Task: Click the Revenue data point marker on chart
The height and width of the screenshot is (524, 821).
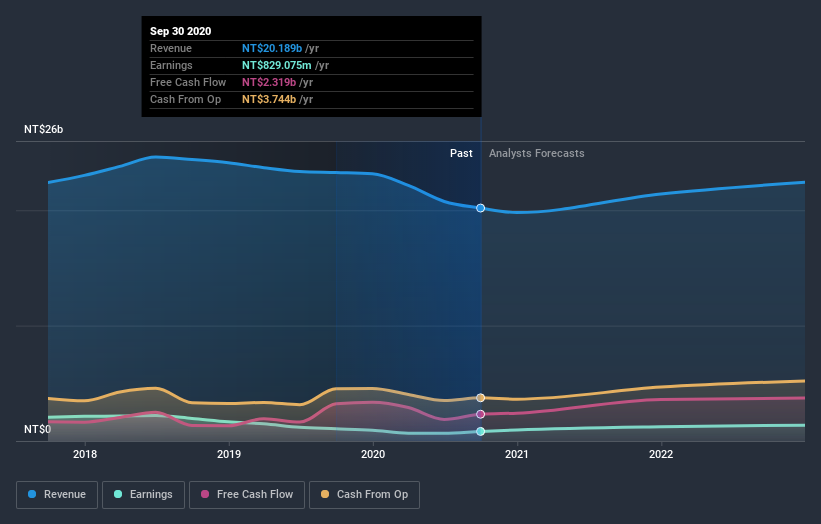Action: pyautogui.click(x=480, y=208)
